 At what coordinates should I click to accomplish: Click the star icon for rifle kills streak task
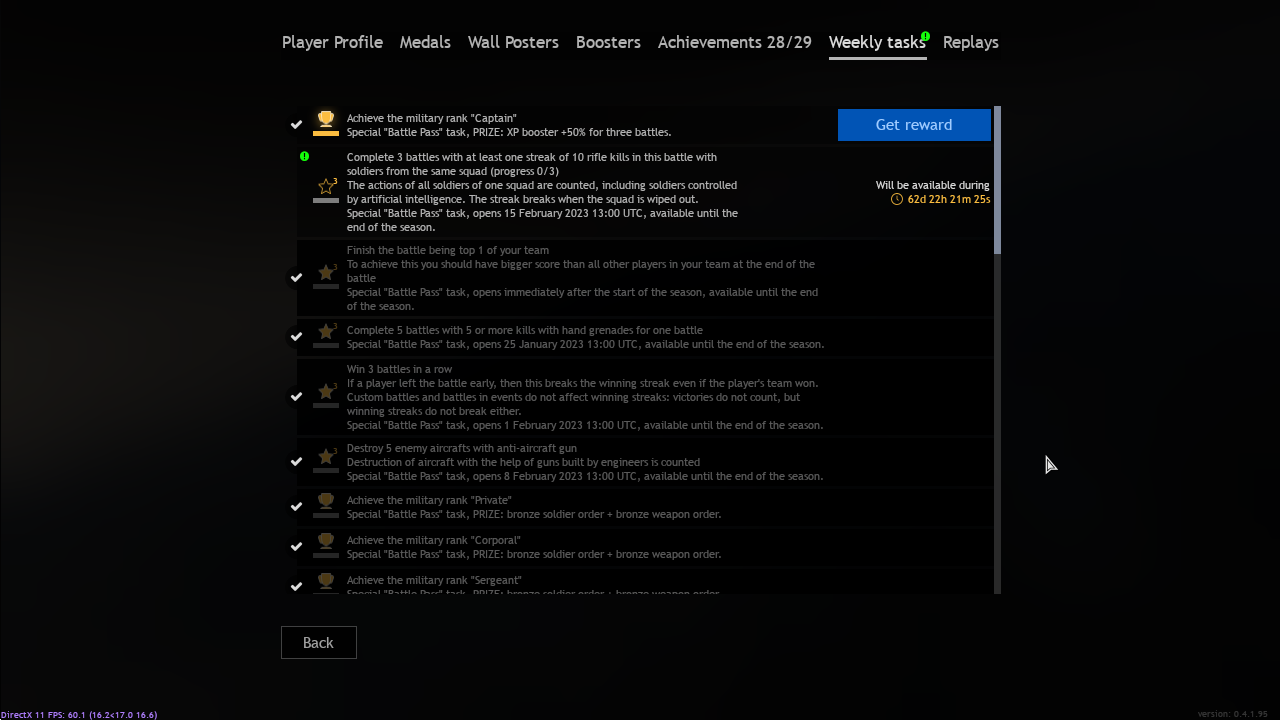(326, 187)
